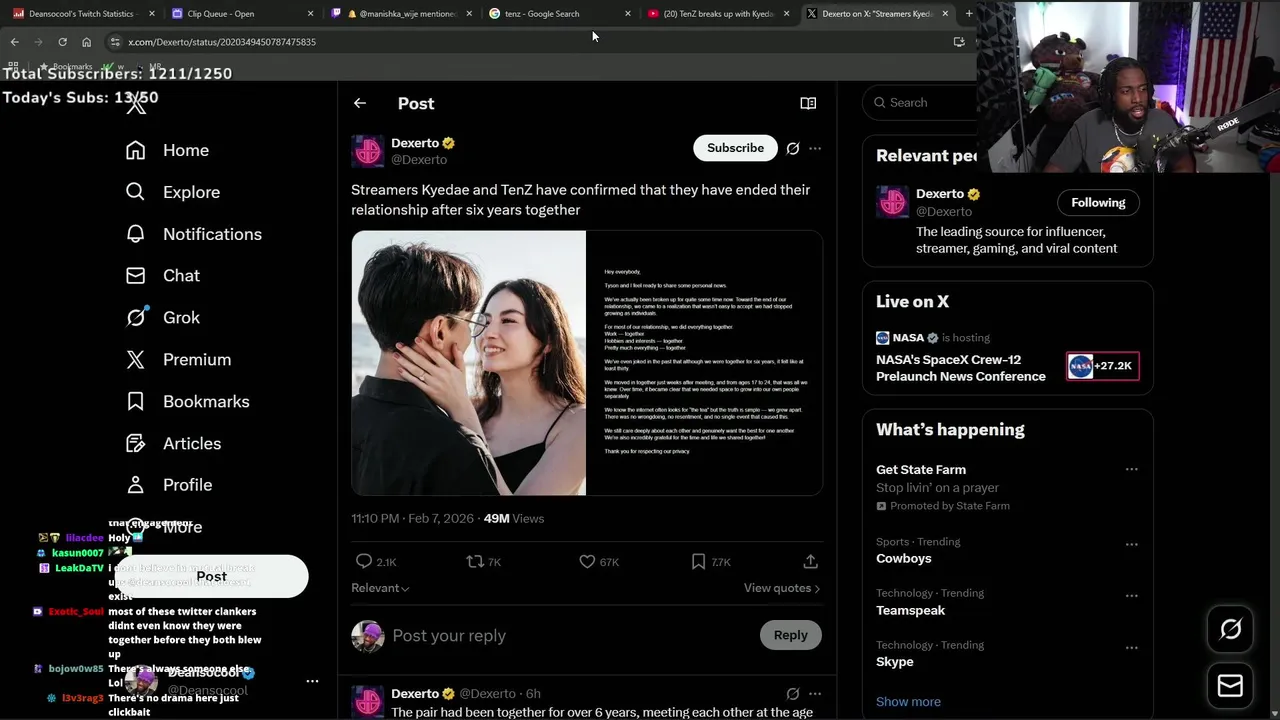This screenshot has height=720, width=1280.
Task: Open the couple photo in the post
Action: [x=468, y=363]
